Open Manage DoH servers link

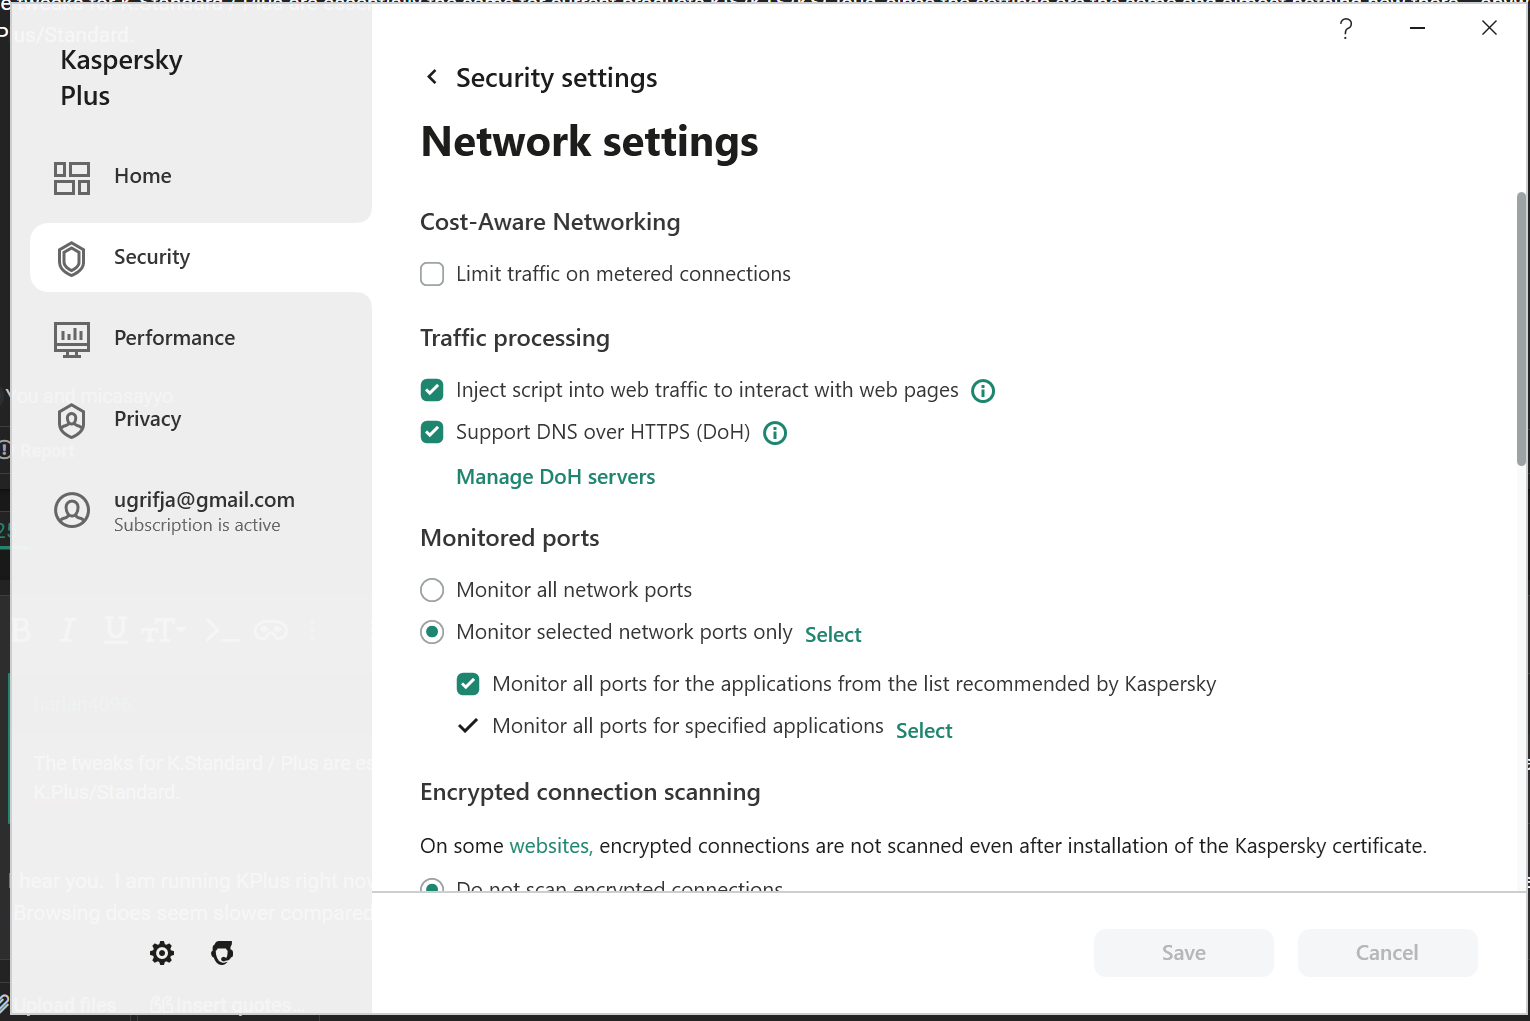pos(555,477)
